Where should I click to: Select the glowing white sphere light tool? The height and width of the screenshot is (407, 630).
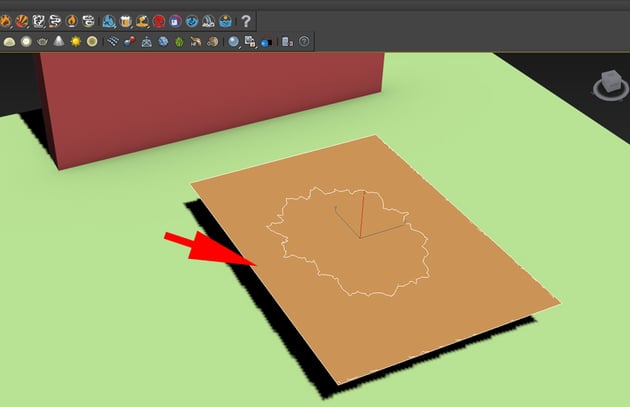pyautogui.click(x=26, y=41)
